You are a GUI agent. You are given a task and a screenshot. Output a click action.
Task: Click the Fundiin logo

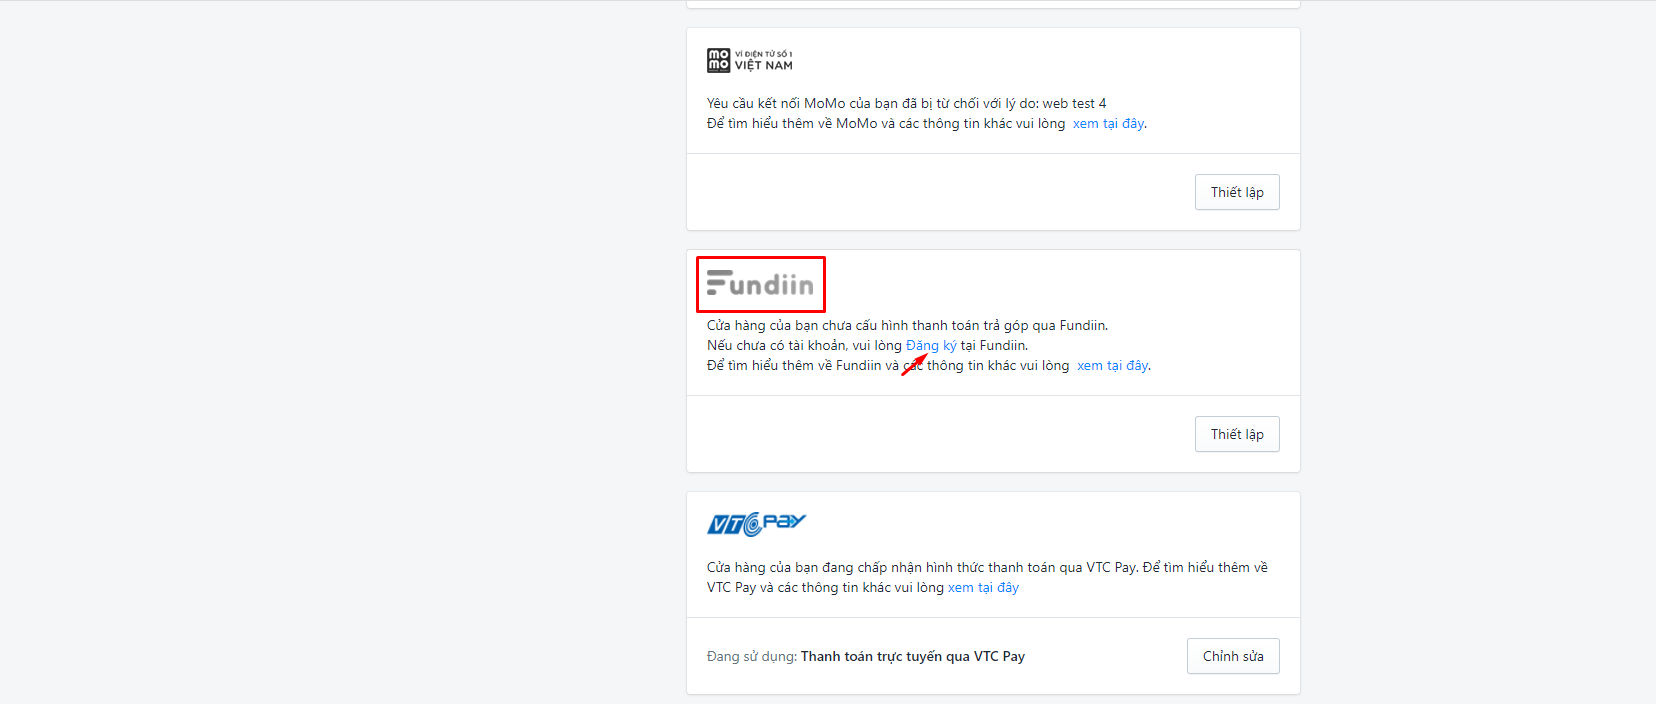[x=760, y=284]
